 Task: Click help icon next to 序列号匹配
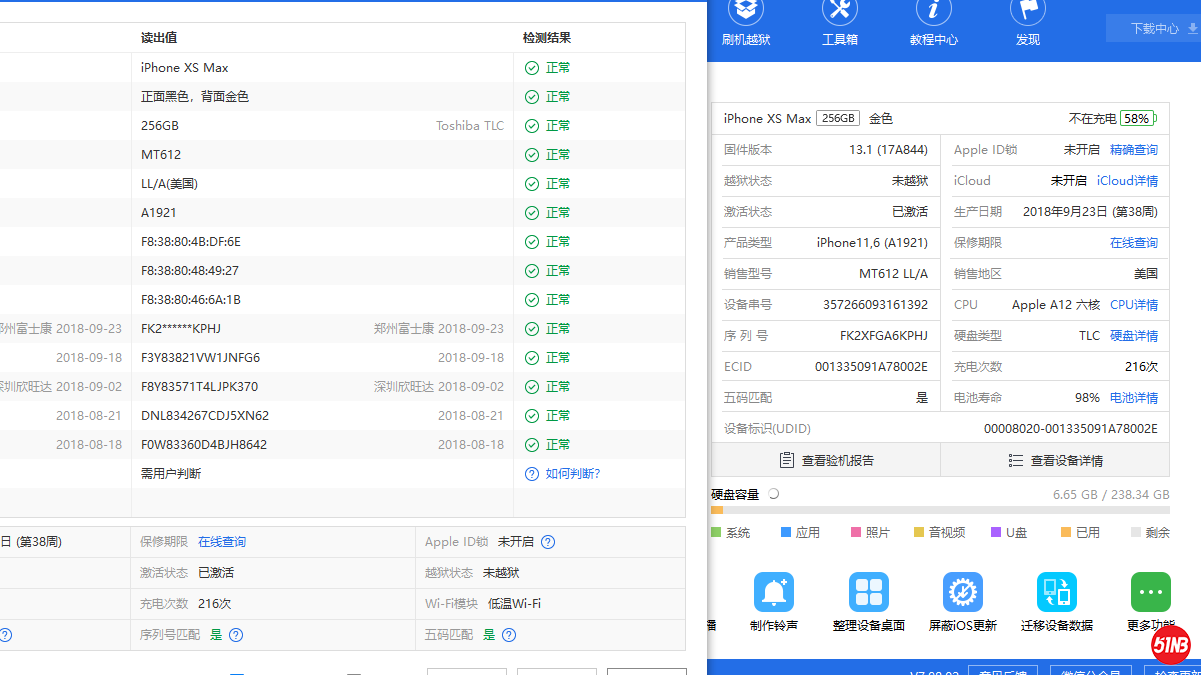pyautogui.click(x=236, y=635)
